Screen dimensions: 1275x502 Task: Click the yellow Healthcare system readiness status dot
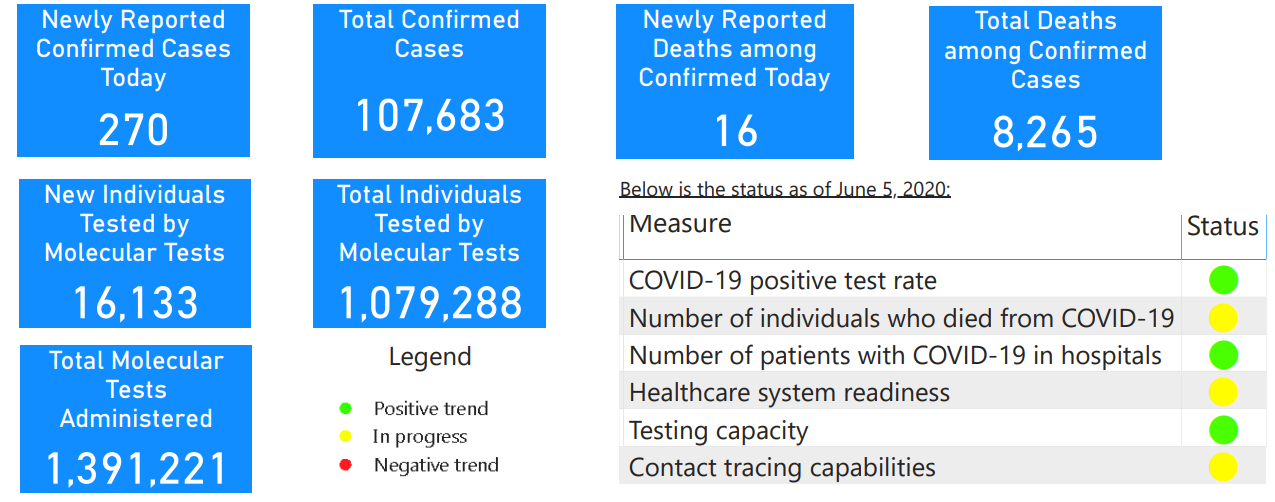coord(1223,392)
